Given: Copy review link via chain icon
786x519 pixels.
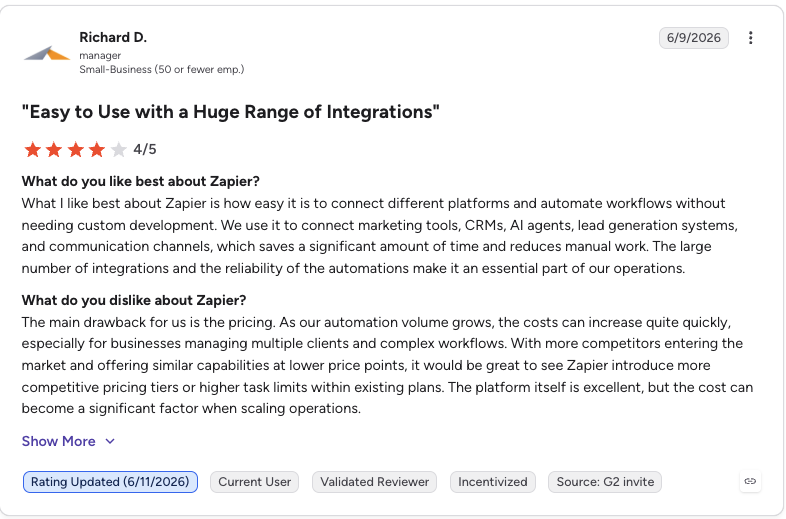Looking at the screenshot, I should [x=750, y=481].
